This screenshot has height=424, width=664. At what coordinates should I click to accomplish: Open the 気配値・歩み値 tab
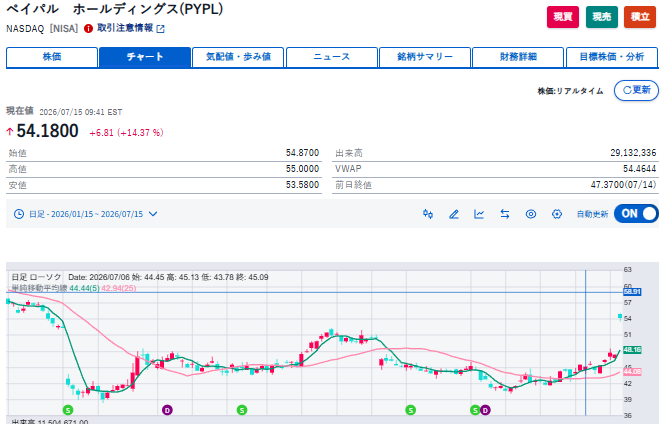tap(238, 57)
